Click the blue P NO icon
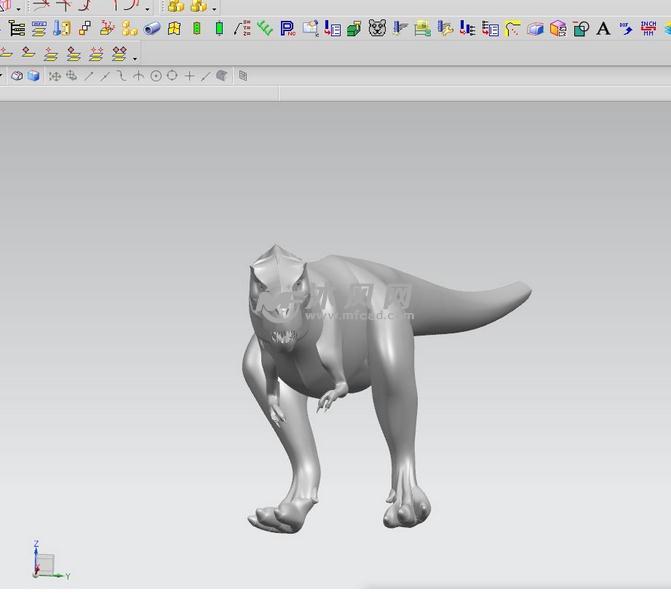The image size is (671, 607). pyautogui.click(x=288, y=29)
